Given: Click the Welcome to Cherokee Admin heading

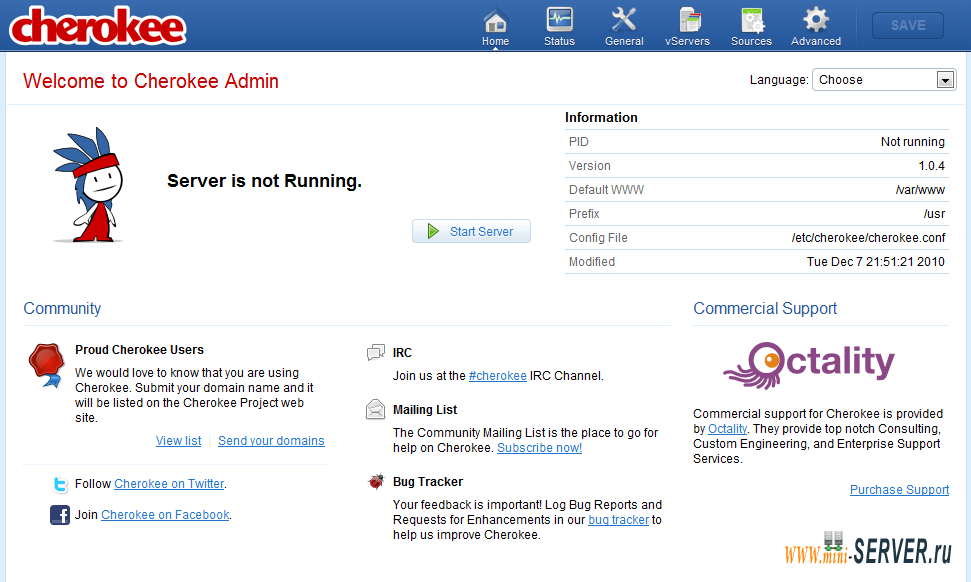Looking at the screenshot, I should pos(151,81).
